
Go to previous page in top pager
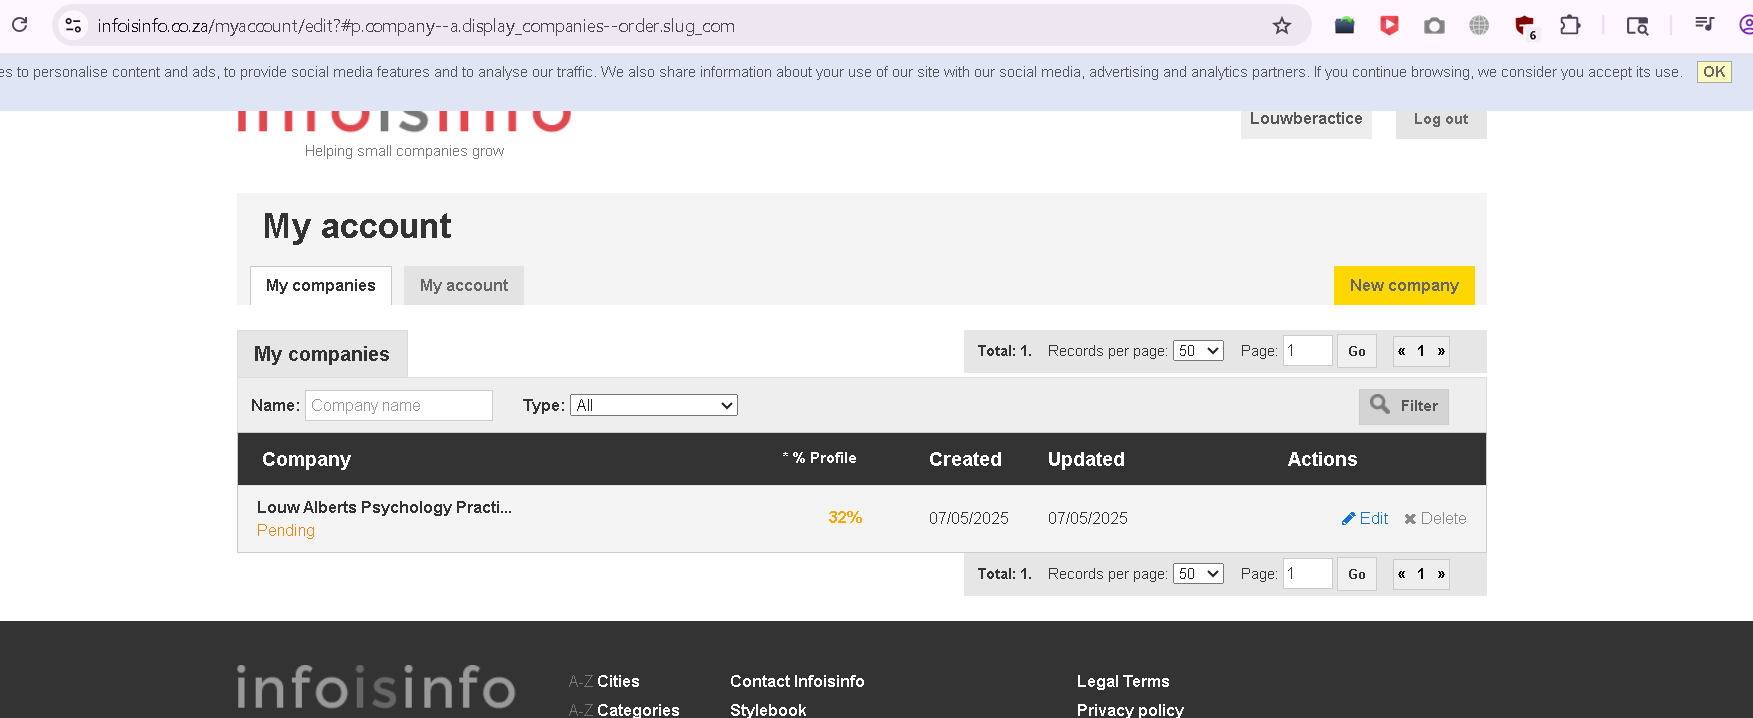1402,351
